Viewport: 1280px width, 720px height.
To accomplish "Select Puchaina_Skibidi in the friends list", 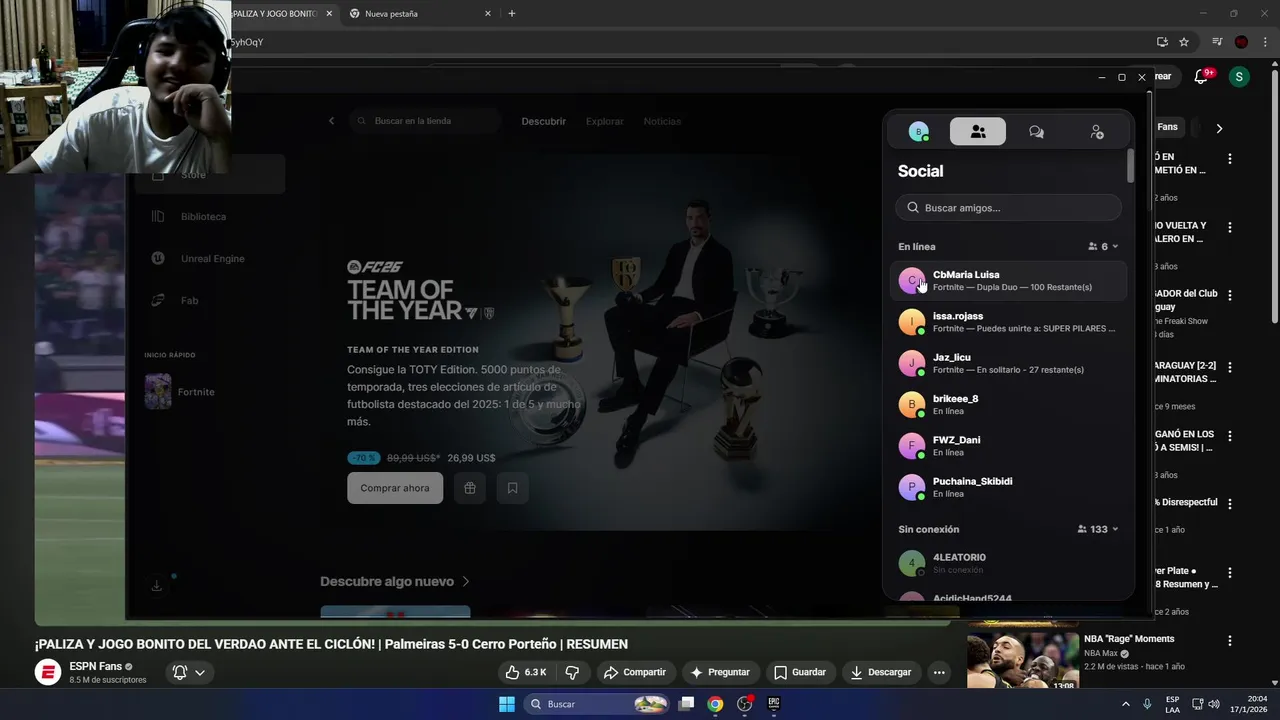I will point(1008,487).
